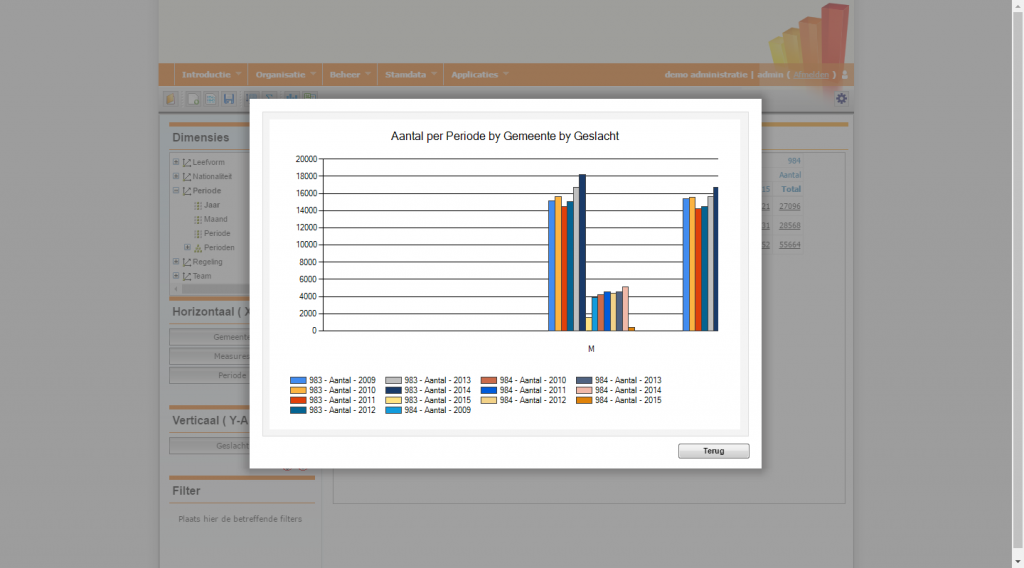The image size is (1024, 568).
Task: Click the first toolbar icon at far left
Action: click(x=171, y=99)
